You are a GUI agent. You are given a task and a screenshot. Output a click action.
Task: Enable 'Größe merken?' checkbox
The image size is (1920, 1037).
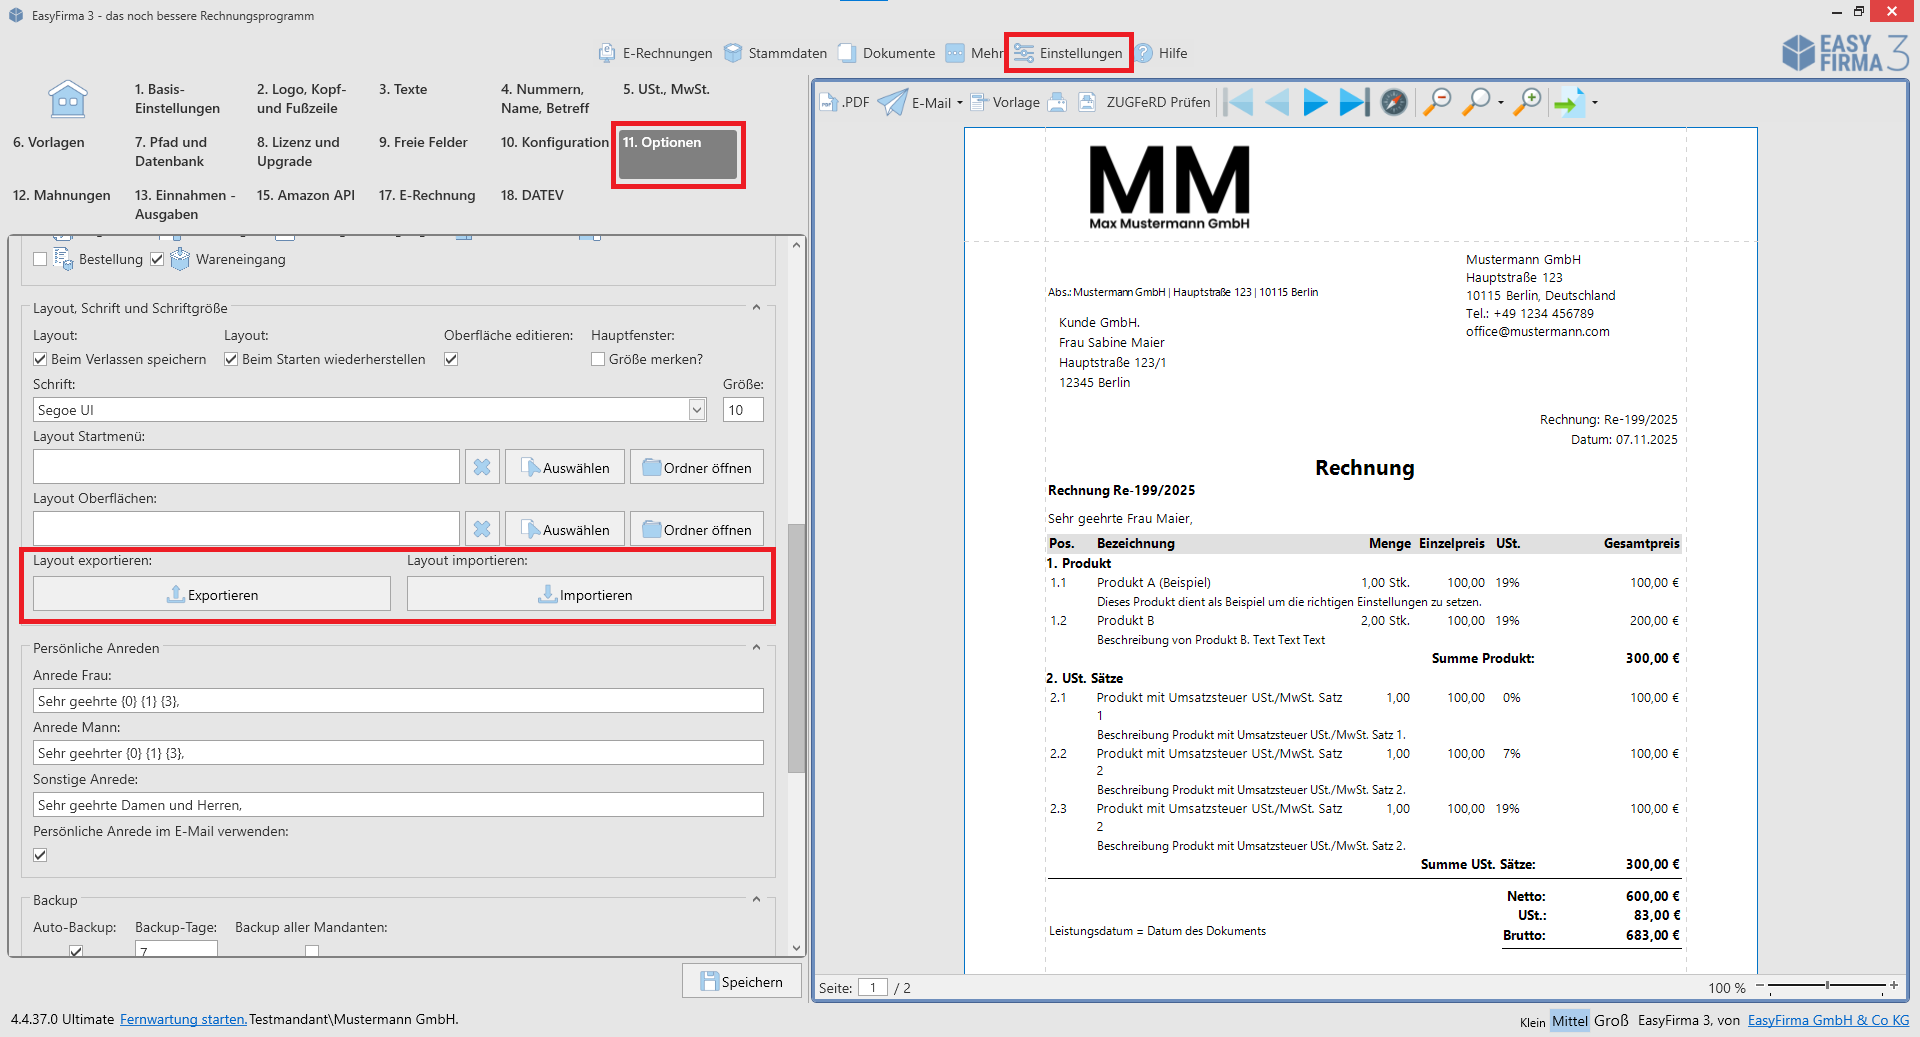(x=598, y=359)
